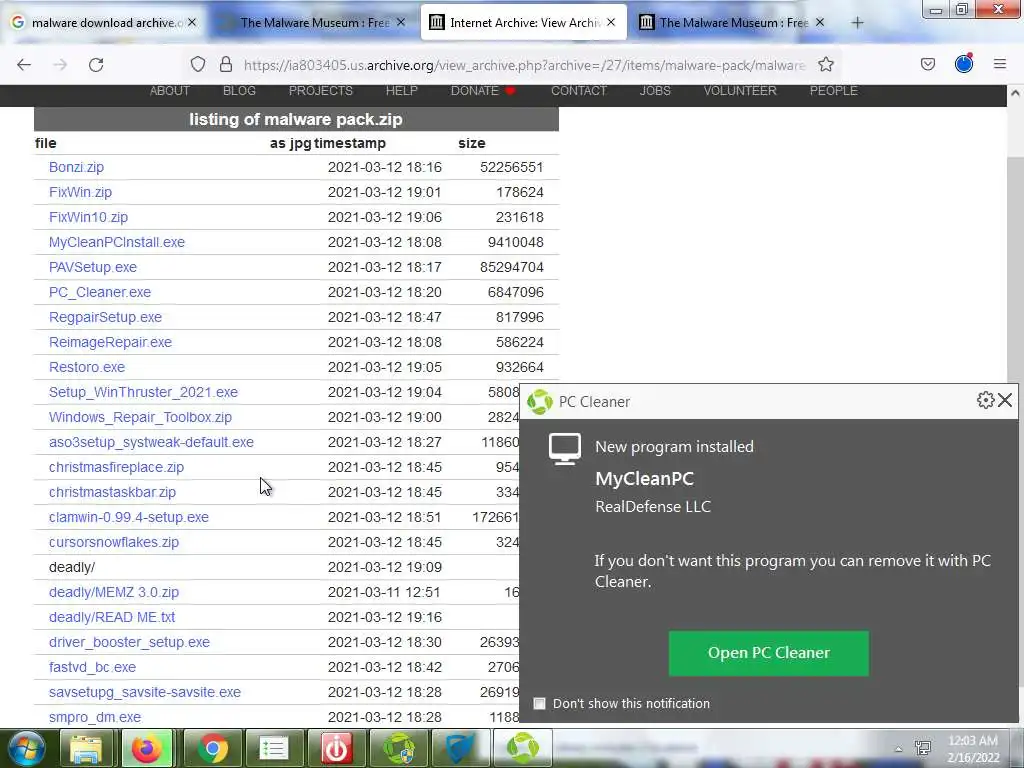Screen dimensions: 1024x768
Task: Go back with the browser back arrow
Action: 24,65
